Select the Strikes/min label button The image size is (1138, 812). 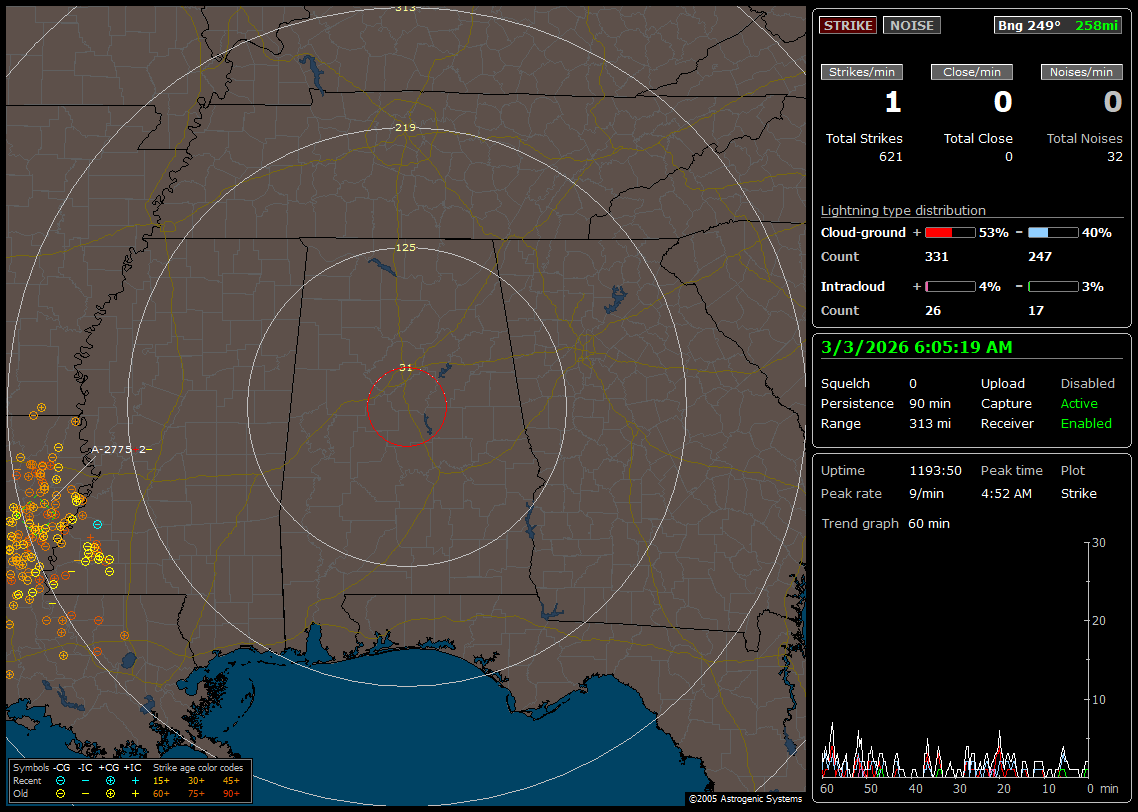[862, 72]
